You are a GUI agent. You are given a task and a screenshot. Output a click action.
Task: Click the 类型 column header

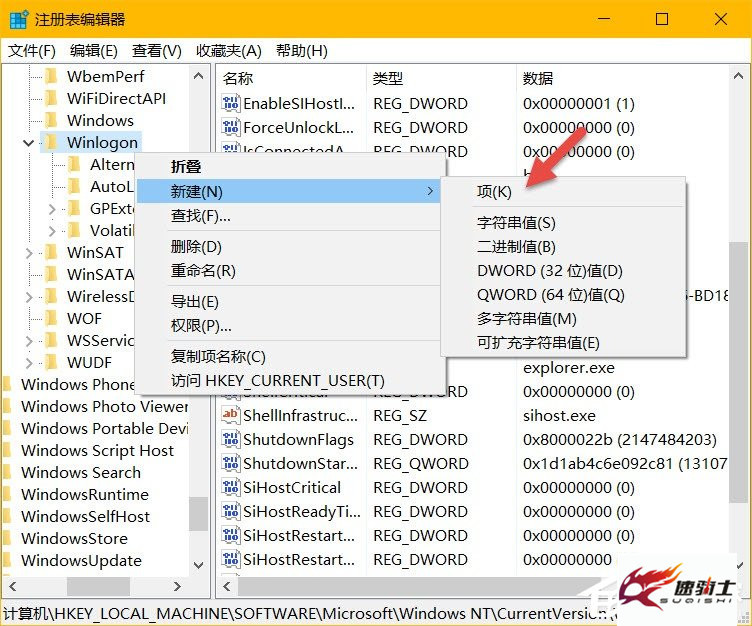(x=388, y=78)
